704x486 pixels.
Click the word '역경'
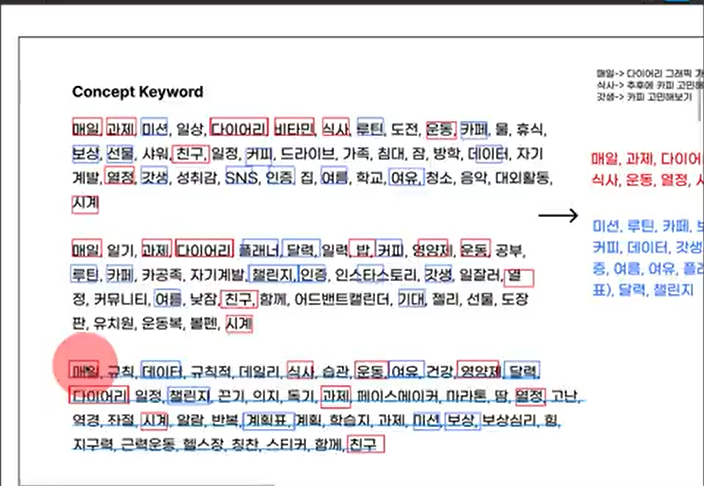coord(85,420)
